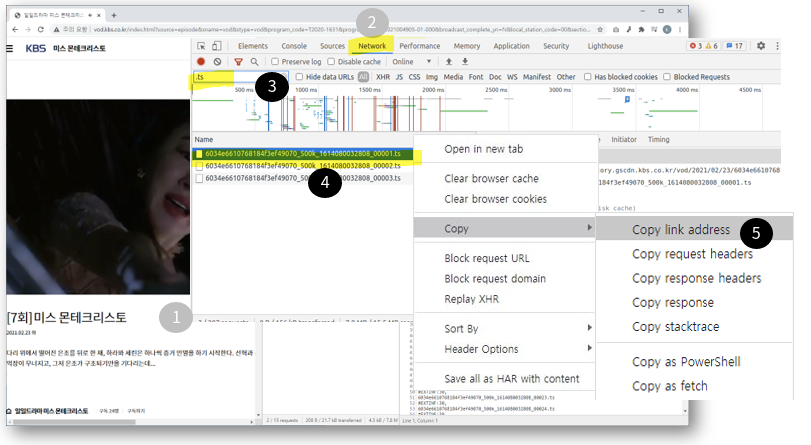Check Has blocked cookies
The image size is (811, 445).
point(588,77)
